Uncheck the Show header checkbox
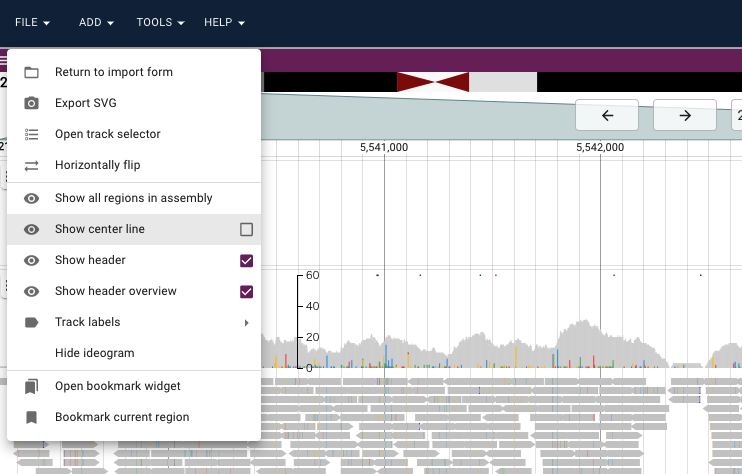 [x=247, y=261]
